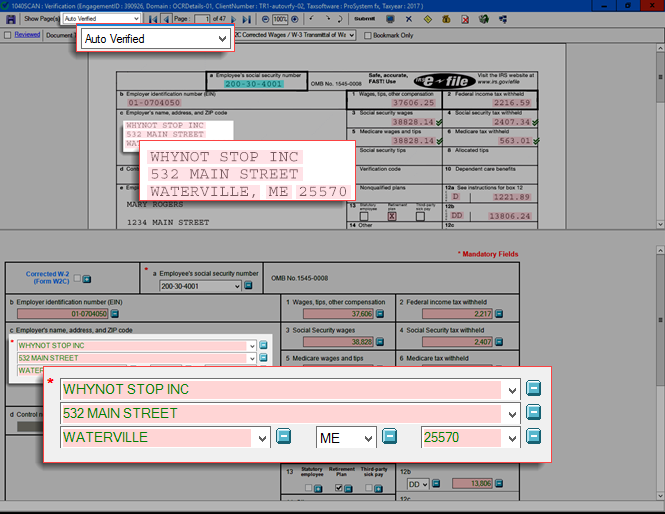
Task: Click the zoom out magnifier icon
Action: [x=265, y=19]
